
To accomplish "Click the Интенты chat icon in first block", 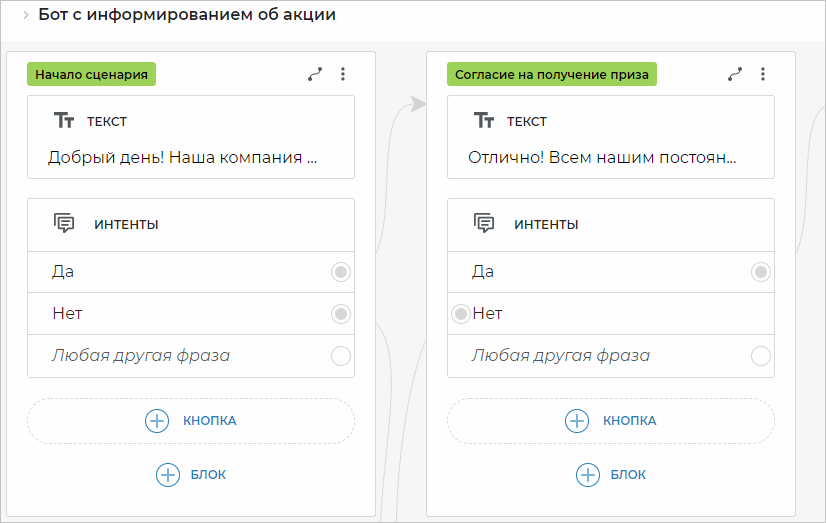I will 64,224.
